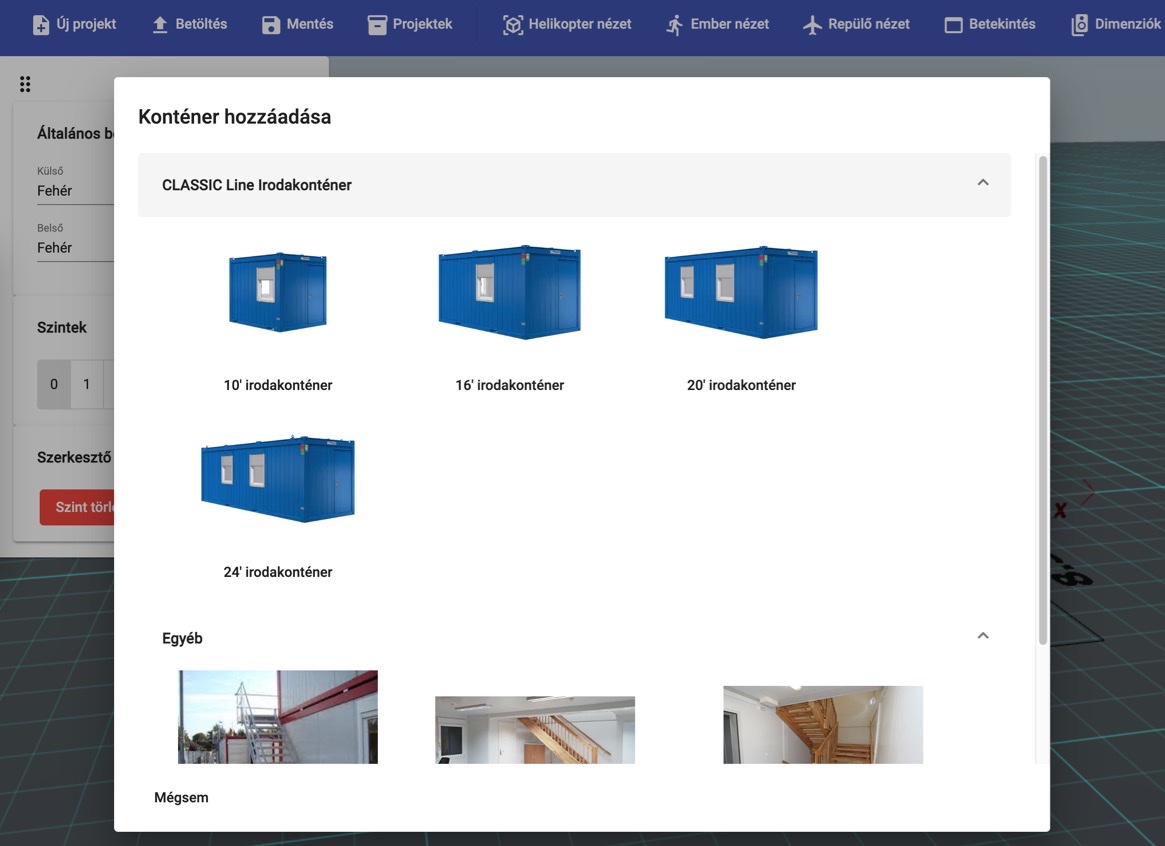Select the rightmost wooden spiral staircase photo

(x=823, y=724)
